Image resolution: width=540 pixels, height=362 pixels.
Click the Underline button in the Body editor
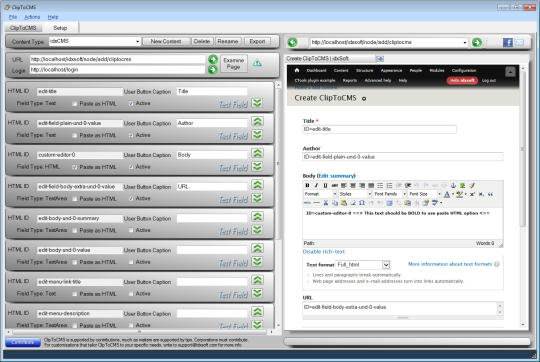pos(325,185)
